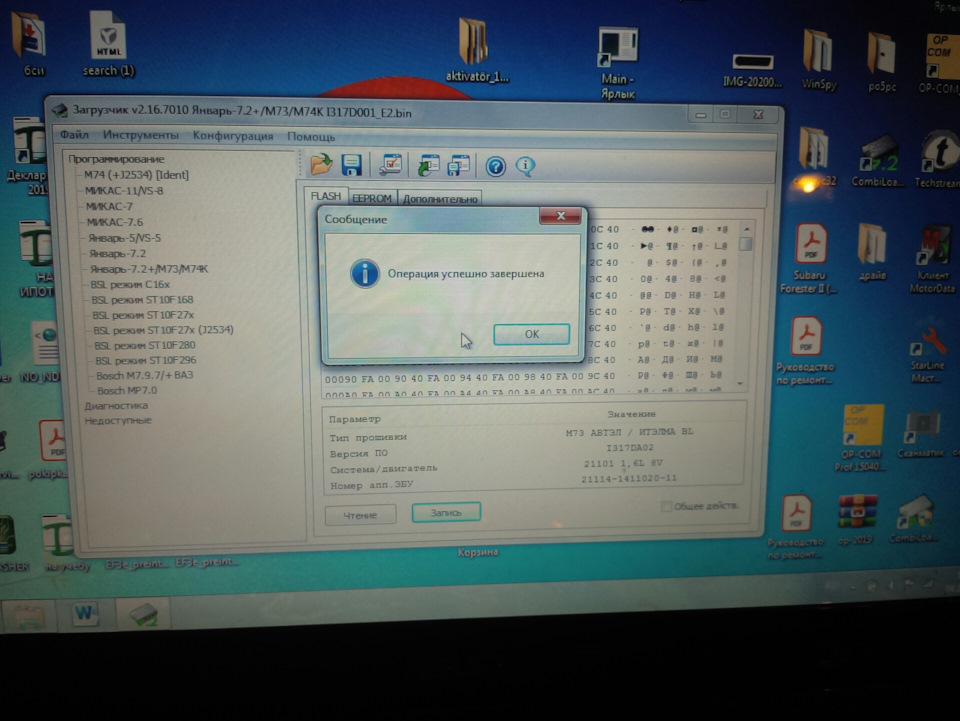Launch Клиент MotorData shortcut
The image size is (960, 721).
932,260
